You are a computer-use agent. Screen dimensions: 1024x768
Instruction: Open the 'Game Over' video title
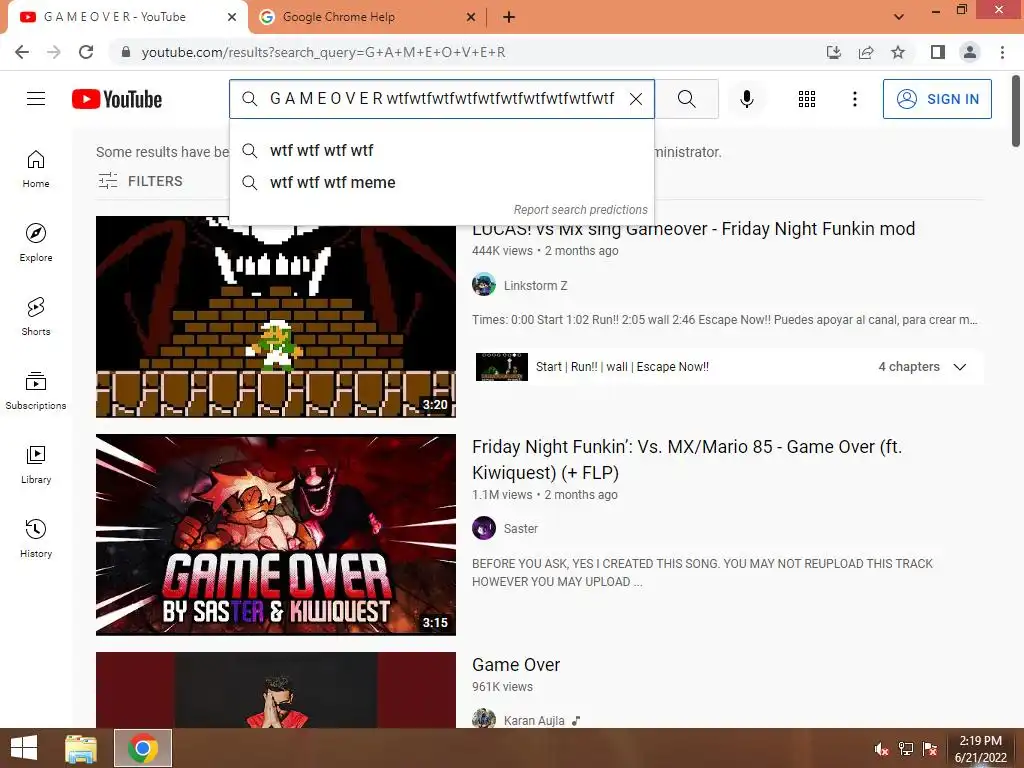coord(516,665)
